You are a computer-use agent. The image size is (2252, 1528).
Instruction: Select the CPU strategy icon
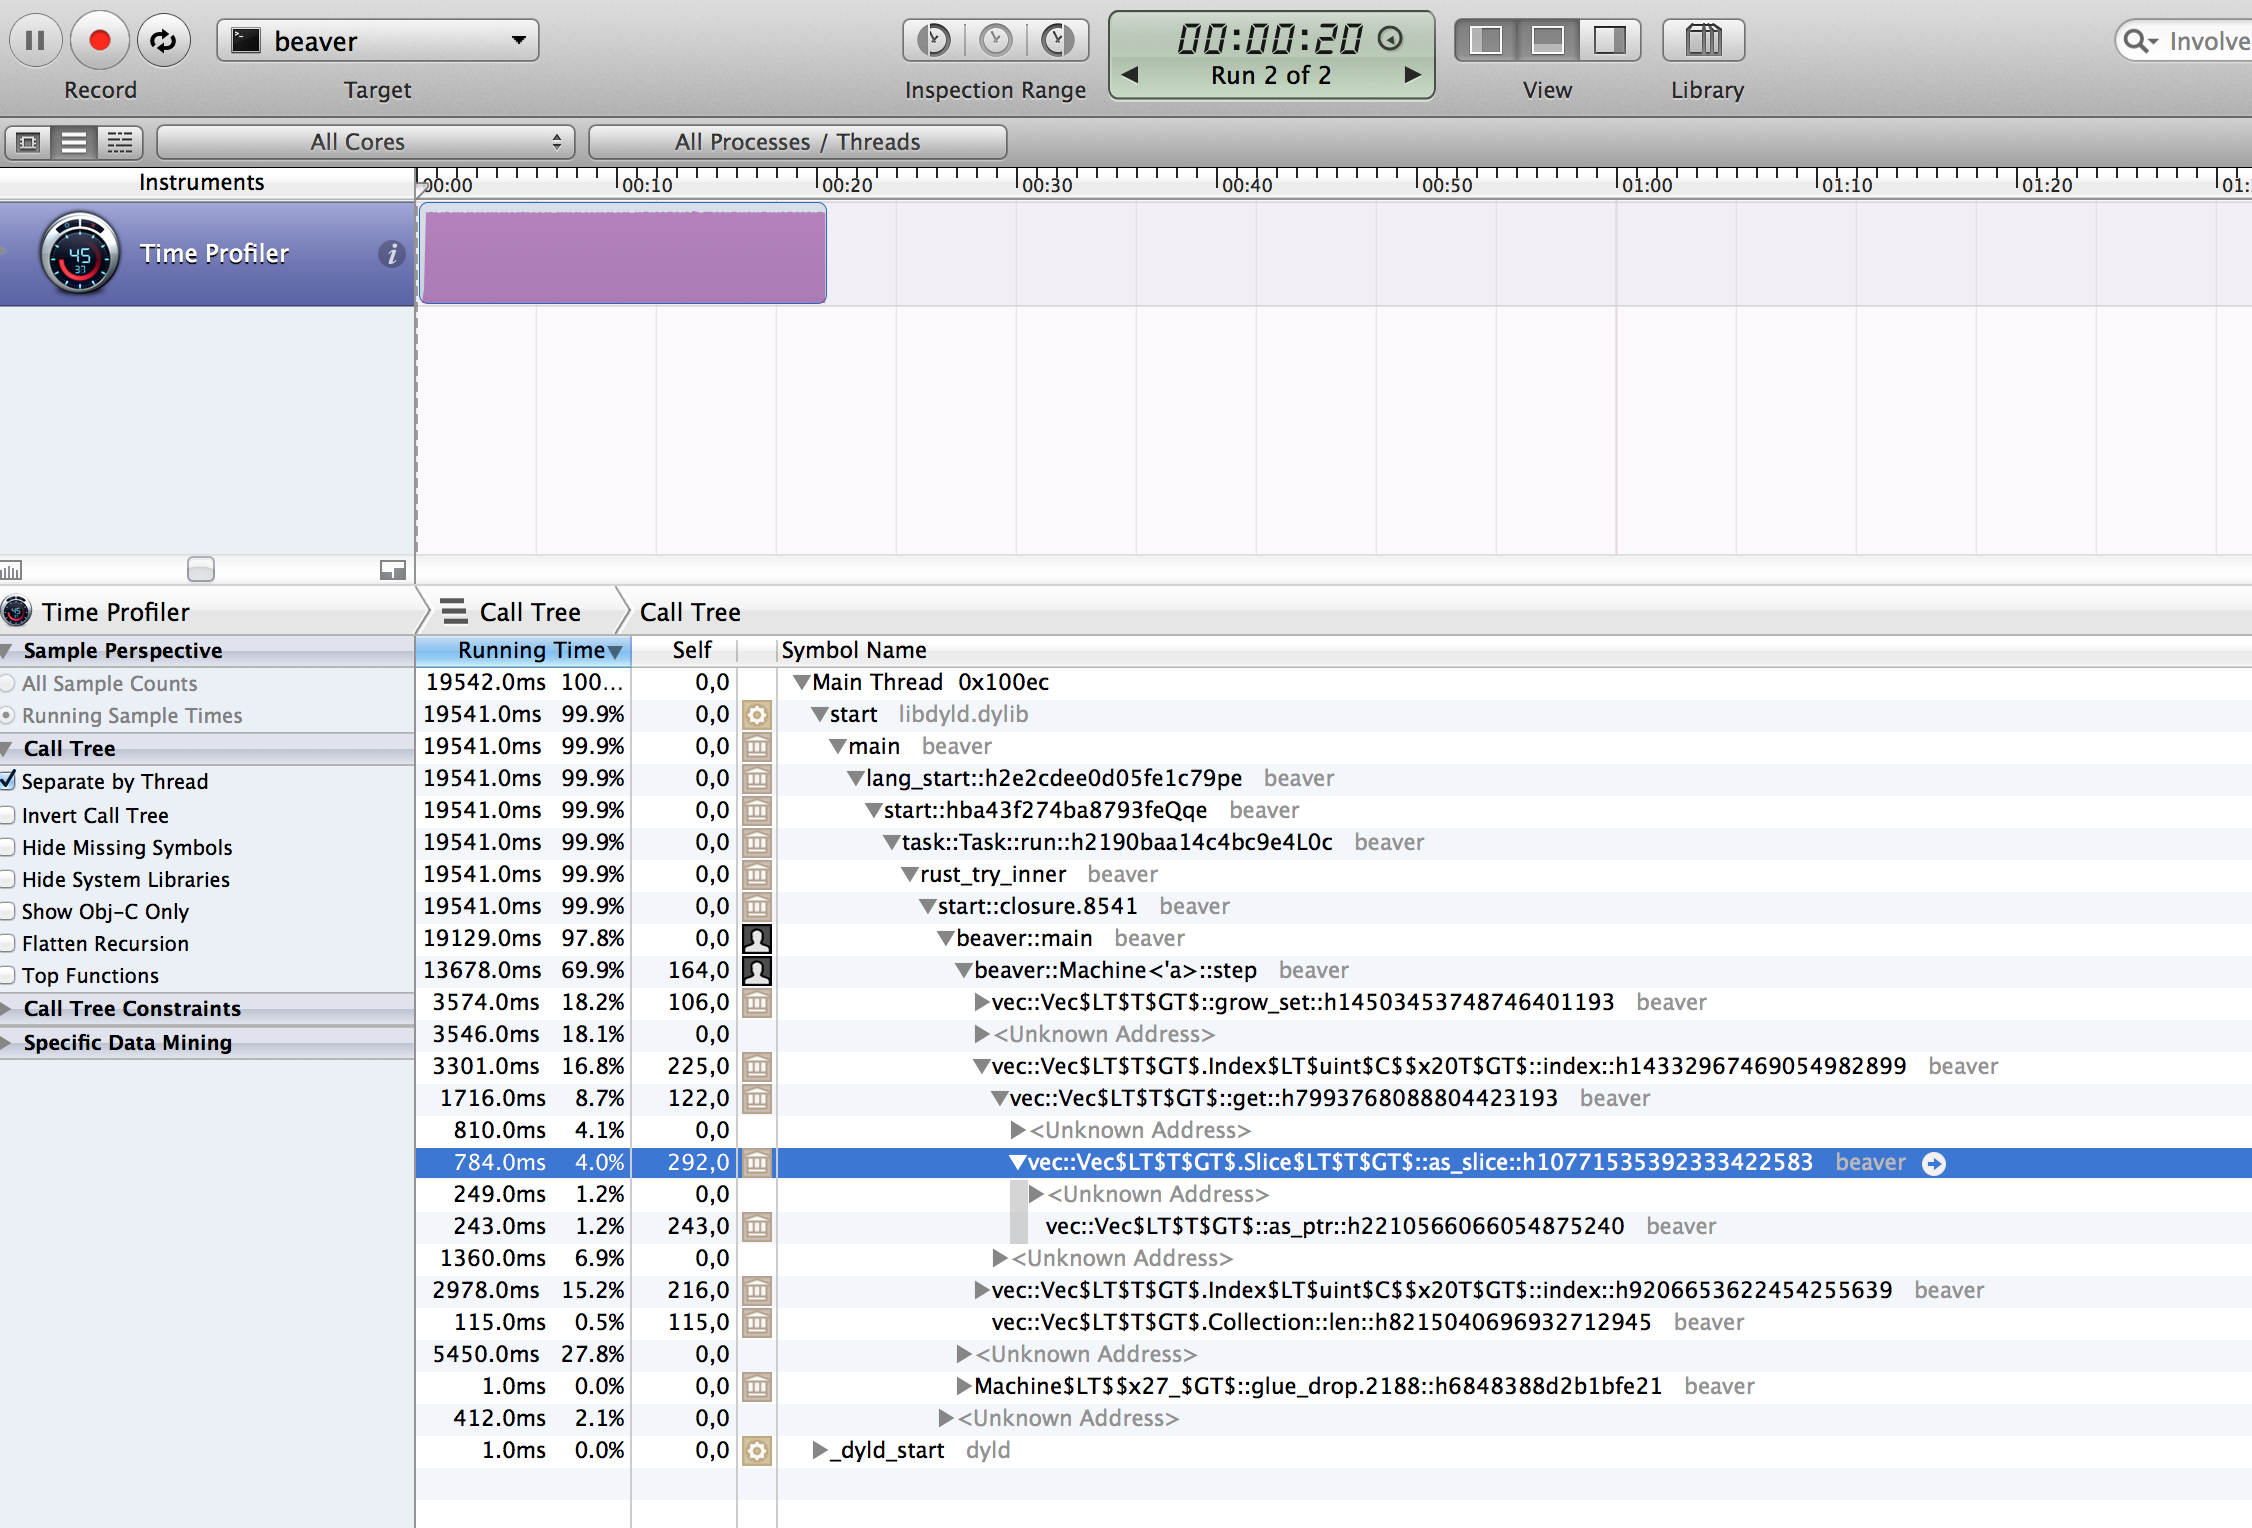[x=28, y=142]
